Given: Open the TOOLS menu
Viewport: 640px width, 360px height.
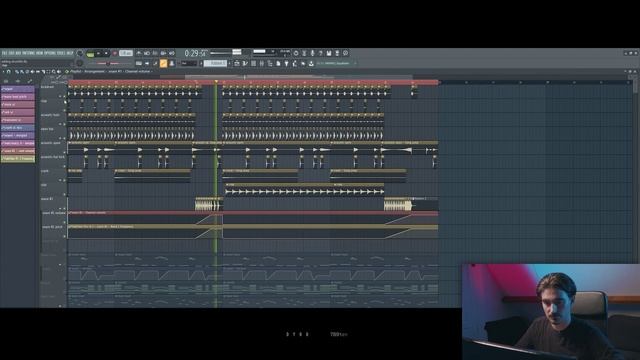Looking at the screenshot, I should (x=61, y=53).
